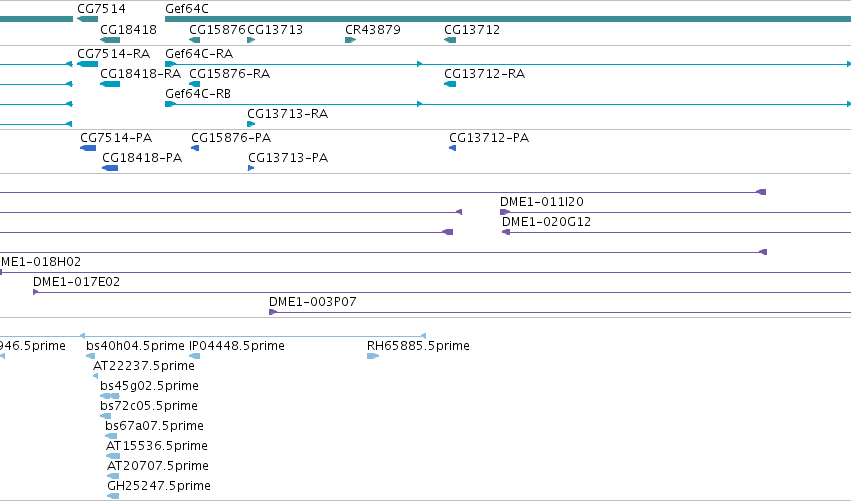
Task: Select the CG13713-RA transcript label
Action: [x=288, y=113]
